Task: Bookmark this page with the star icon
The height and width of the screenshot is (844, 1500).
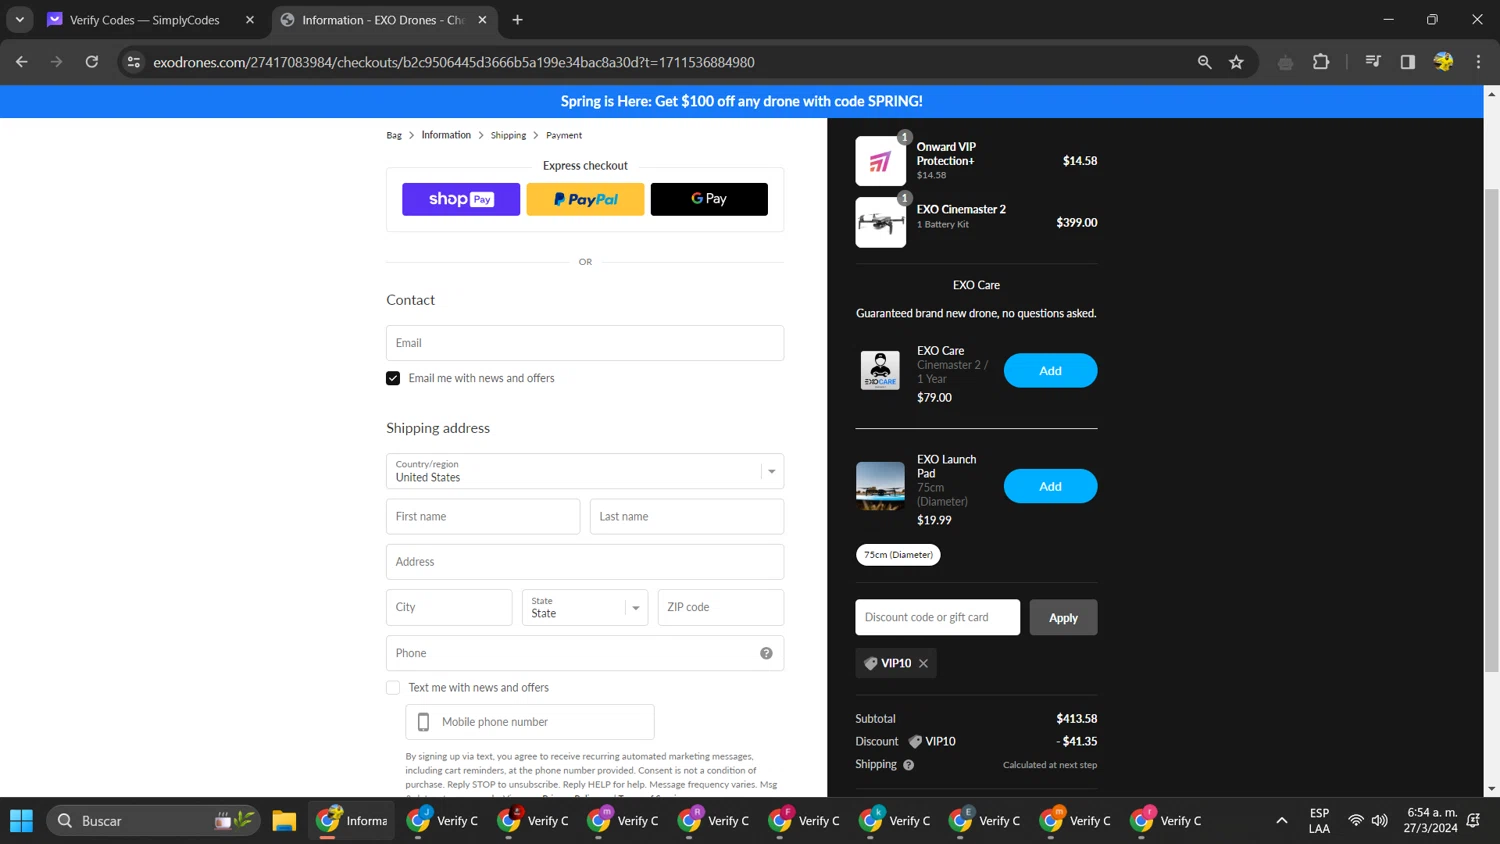Action: (x=1236, y=62)
